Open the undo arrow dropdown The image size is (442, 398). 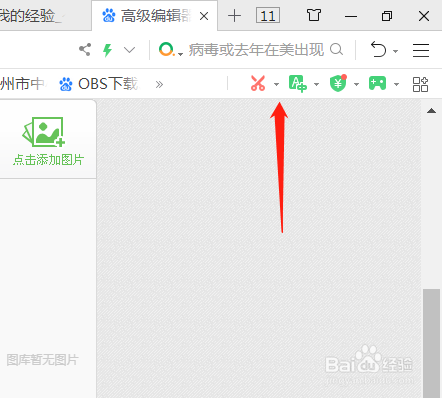click(x=395, y=51)
